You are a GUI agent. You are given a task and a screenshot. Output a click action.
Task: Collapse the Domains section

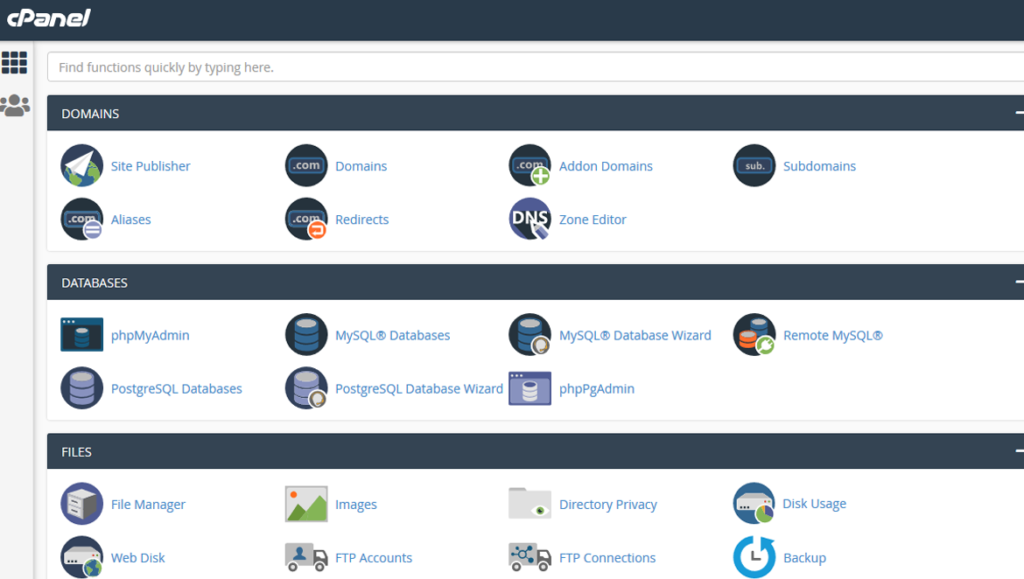(x=1019, y=113)
